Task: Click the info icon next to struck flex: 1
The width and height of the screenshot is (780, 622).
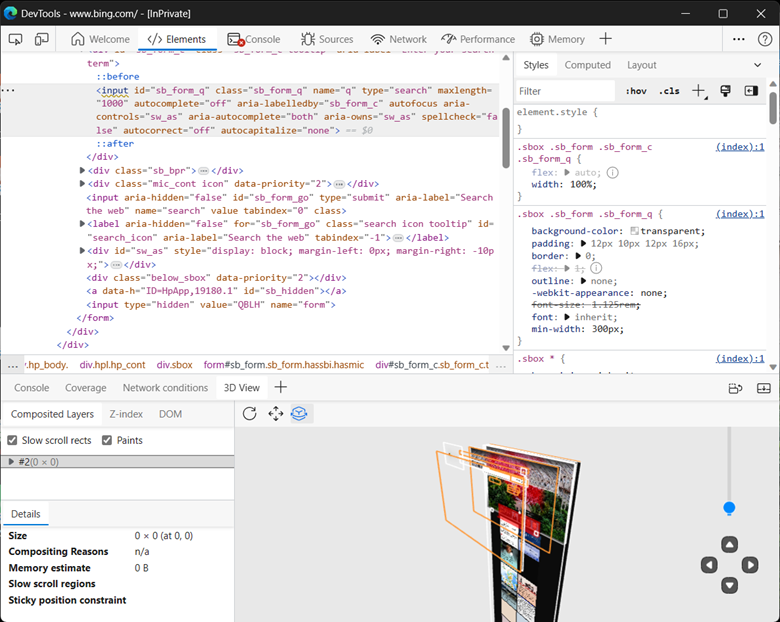Action: pos(596,268)
